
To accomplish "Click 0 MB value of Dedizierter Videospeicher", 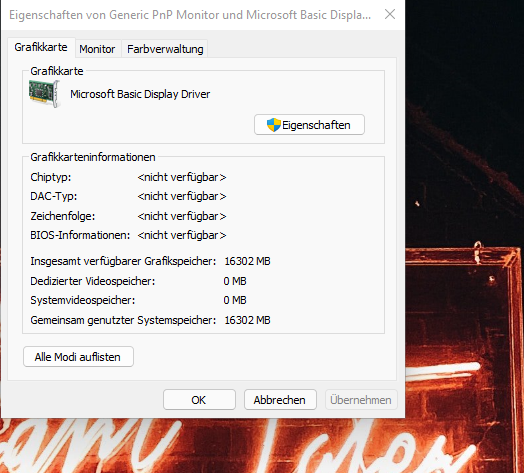I will click(235, 281).
